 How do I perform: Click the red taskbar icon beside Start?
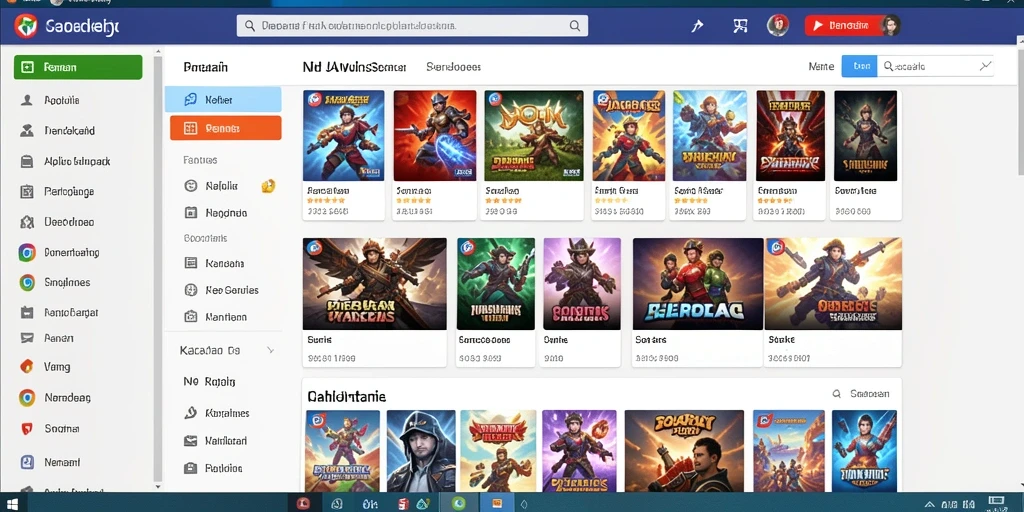[304, 503]
